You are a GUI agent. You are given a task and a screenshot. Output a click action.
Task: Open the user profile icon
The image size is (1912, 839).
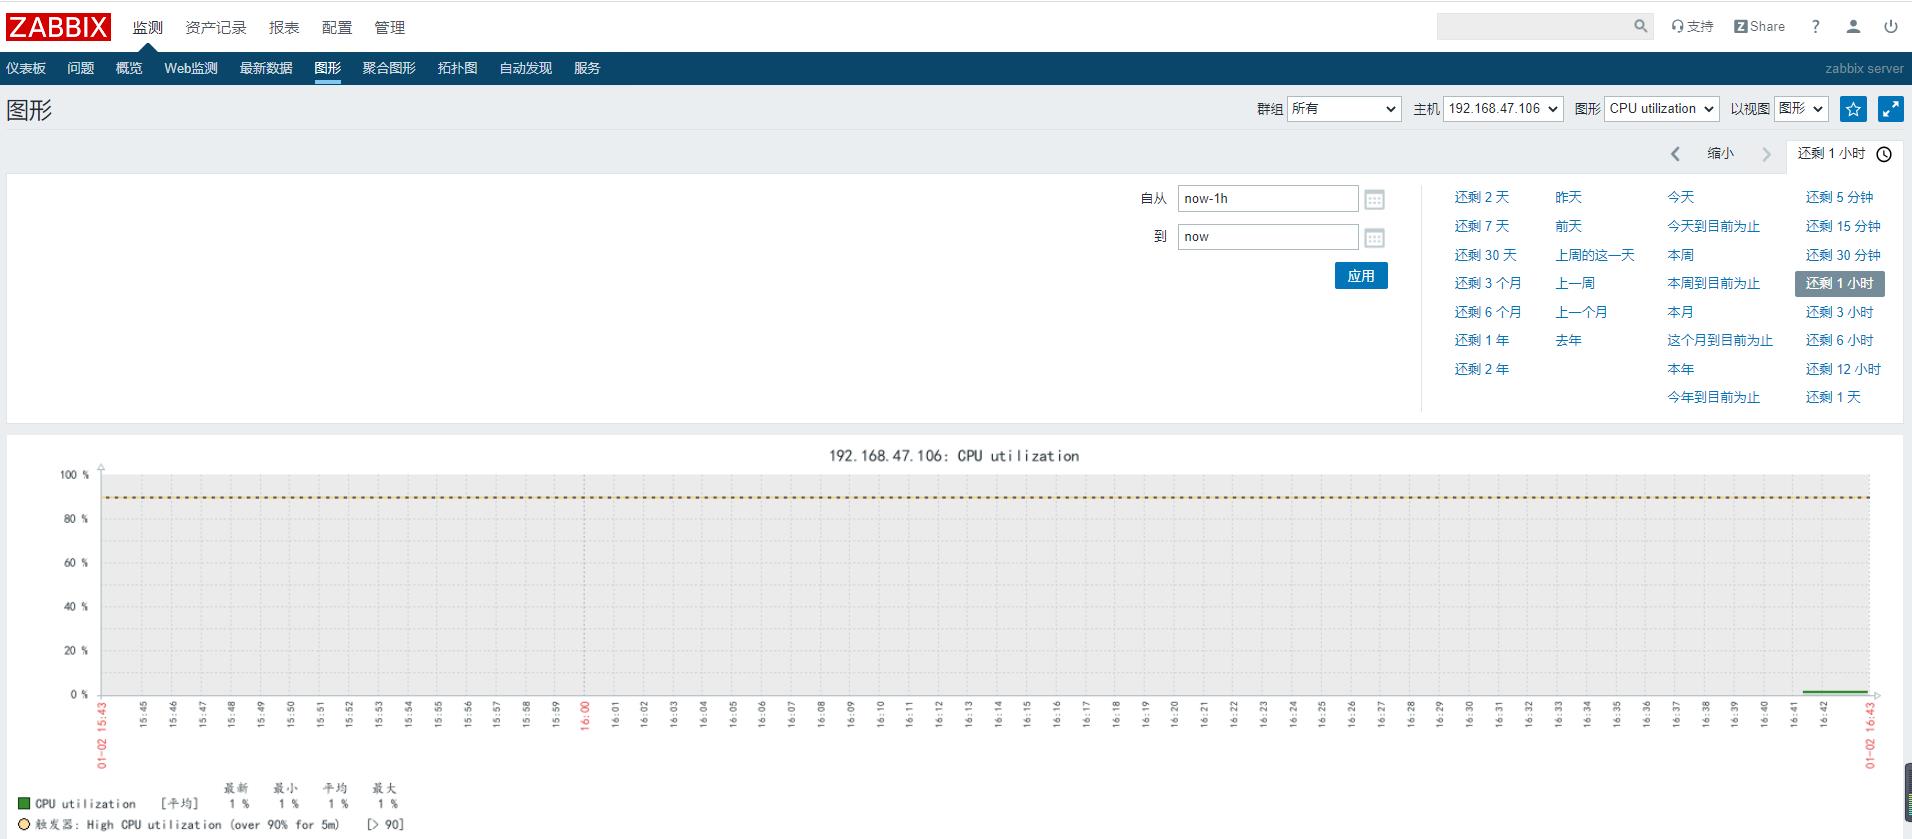tap(1853, 27)
